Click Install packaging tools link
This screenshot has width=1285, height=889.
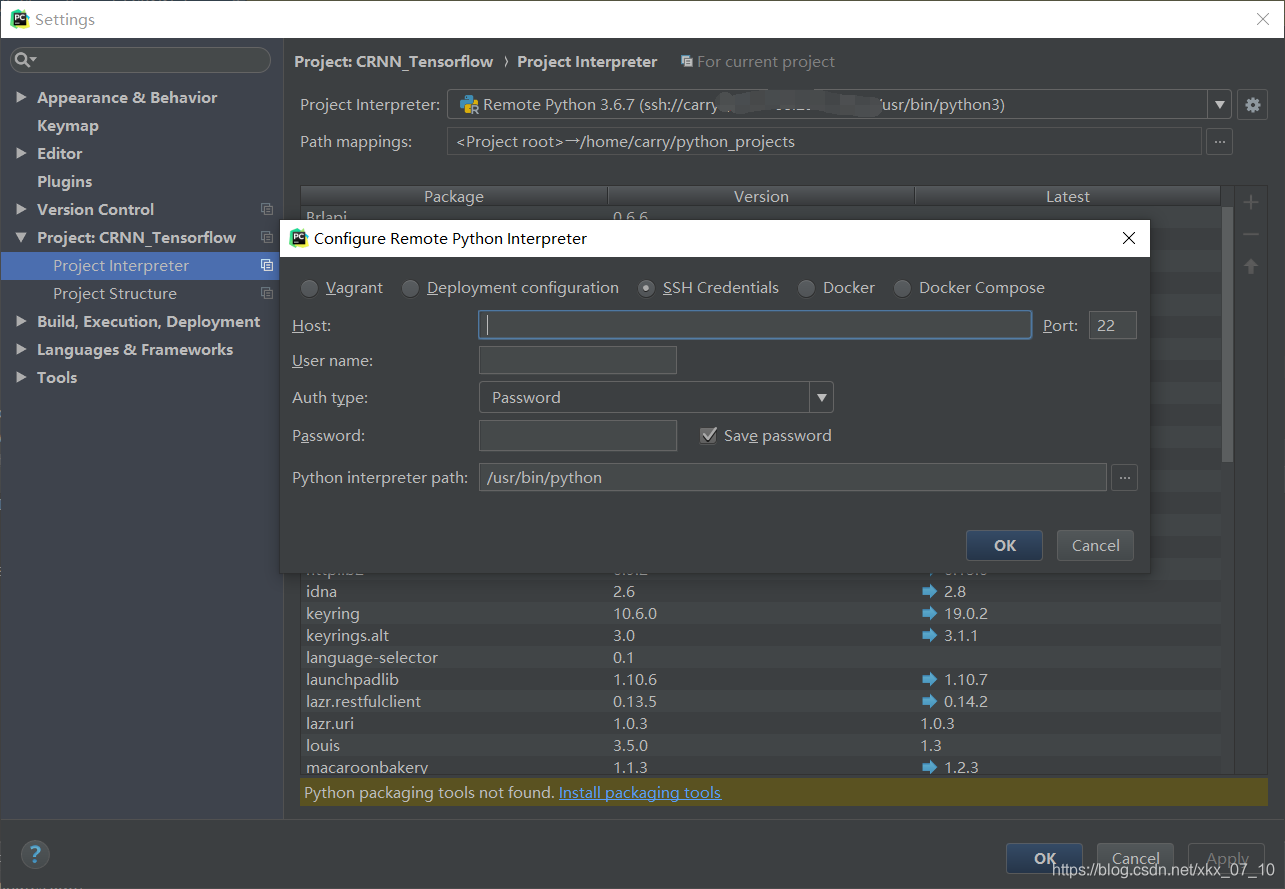pos(640,792)
